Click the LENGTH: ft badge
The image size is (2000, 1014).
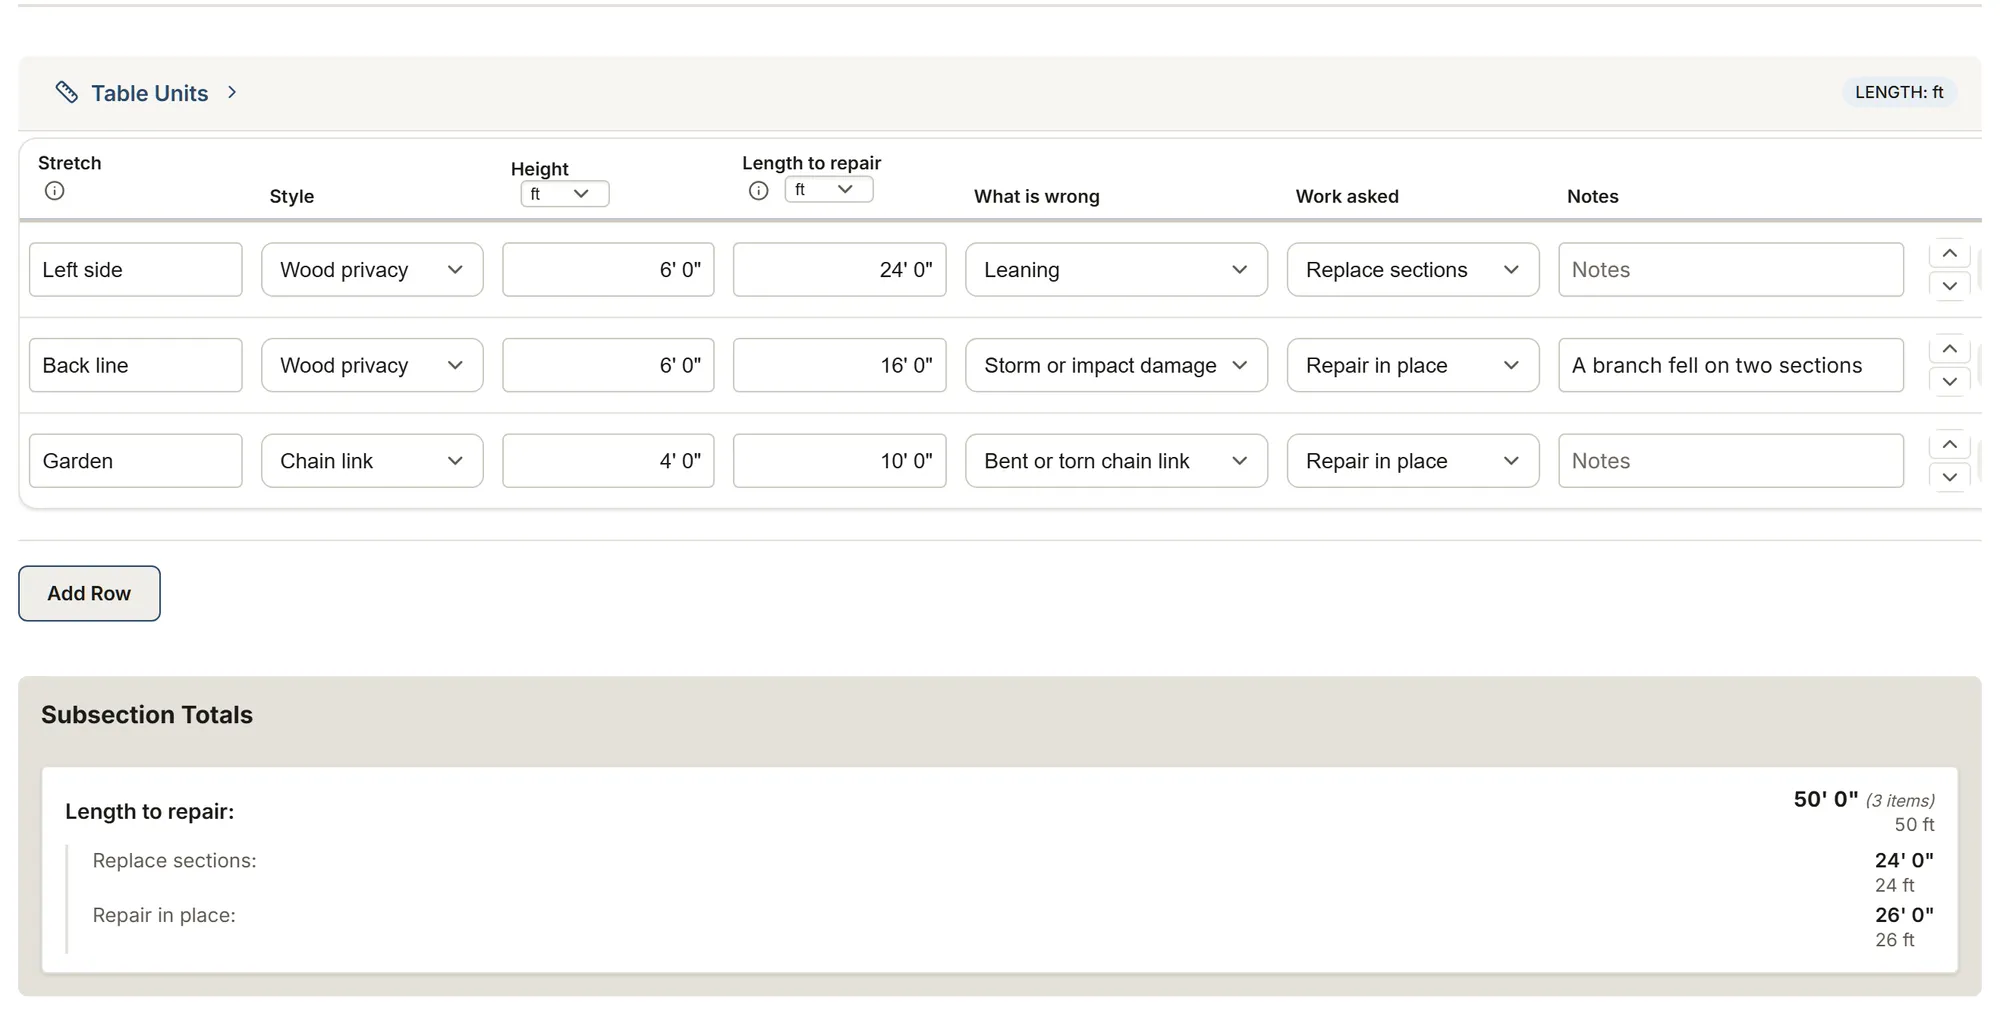1898,92
